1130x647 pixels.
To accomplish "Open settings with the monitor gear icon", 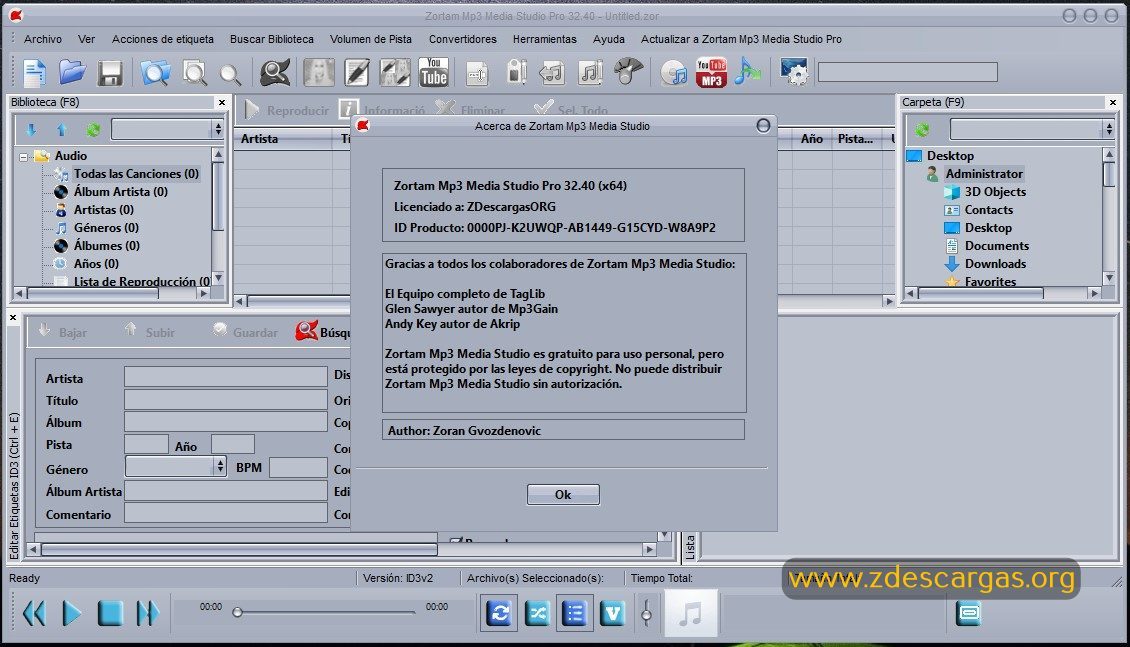I will tap(794, 72).
